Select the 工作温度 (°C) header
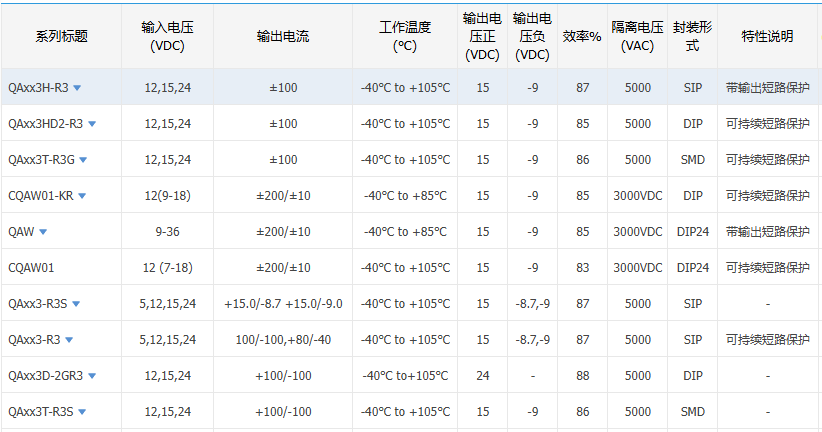 pyautogui.click(x=405, y=37)
